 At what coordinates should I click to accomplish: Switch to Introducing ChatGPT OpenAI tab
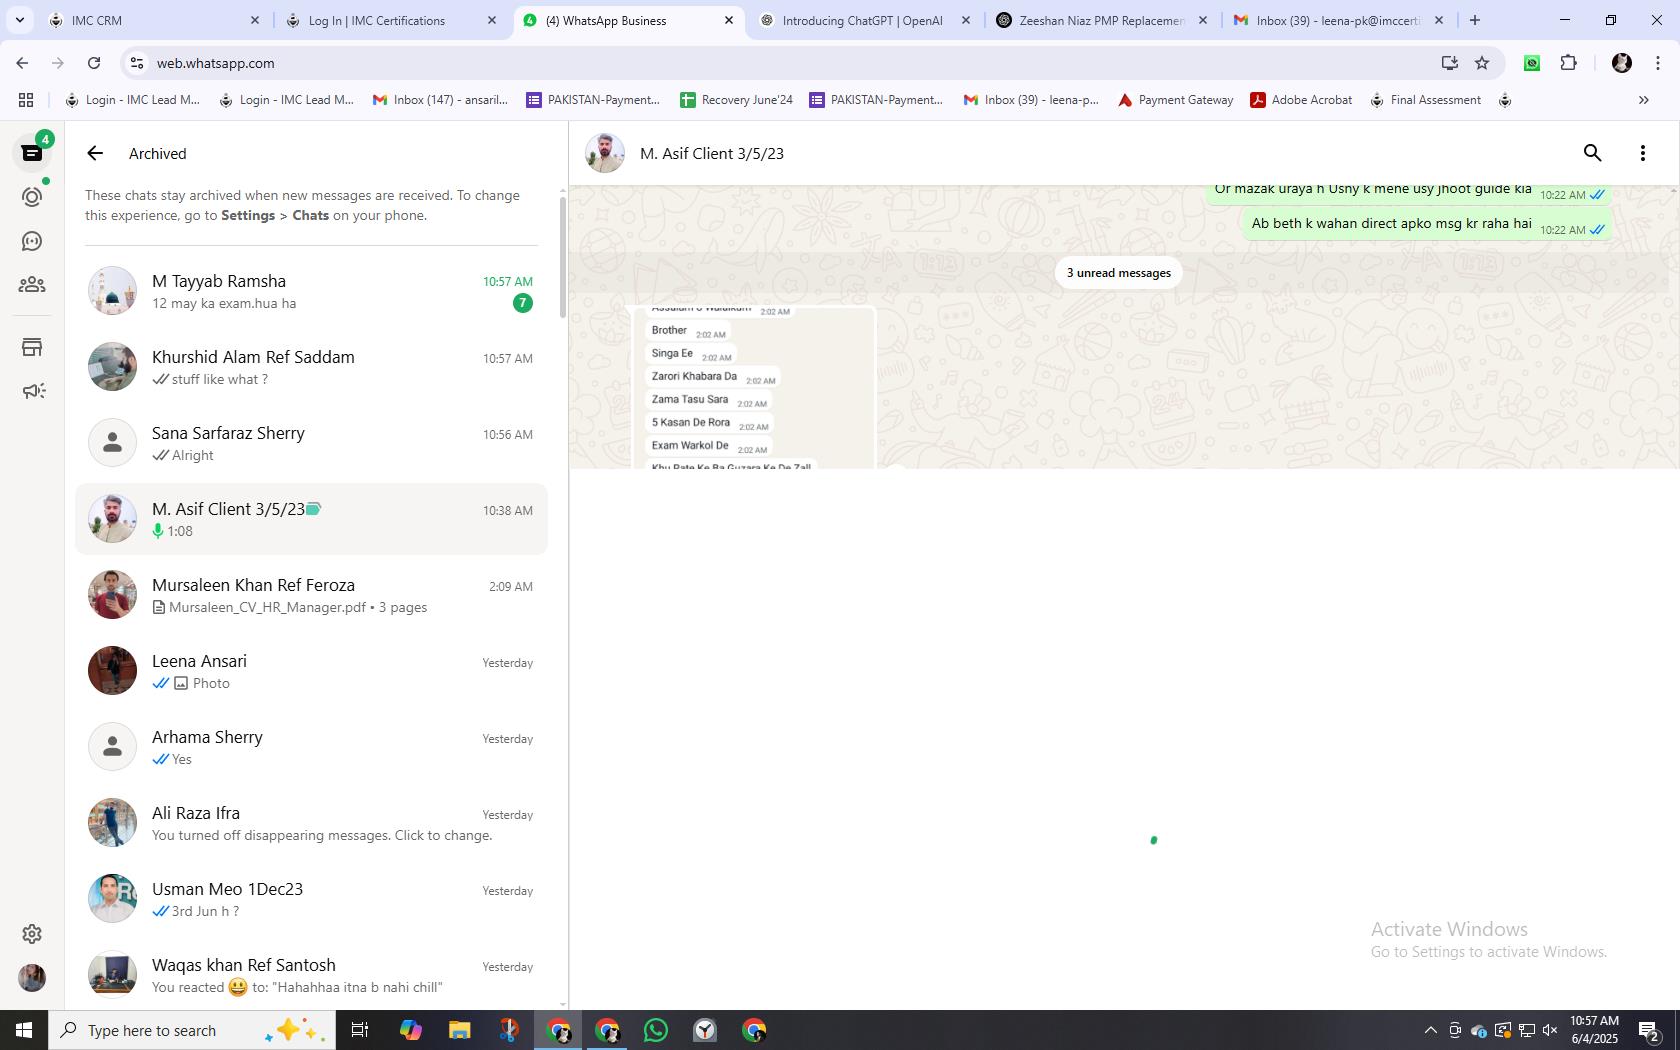[x=865, y=20]
